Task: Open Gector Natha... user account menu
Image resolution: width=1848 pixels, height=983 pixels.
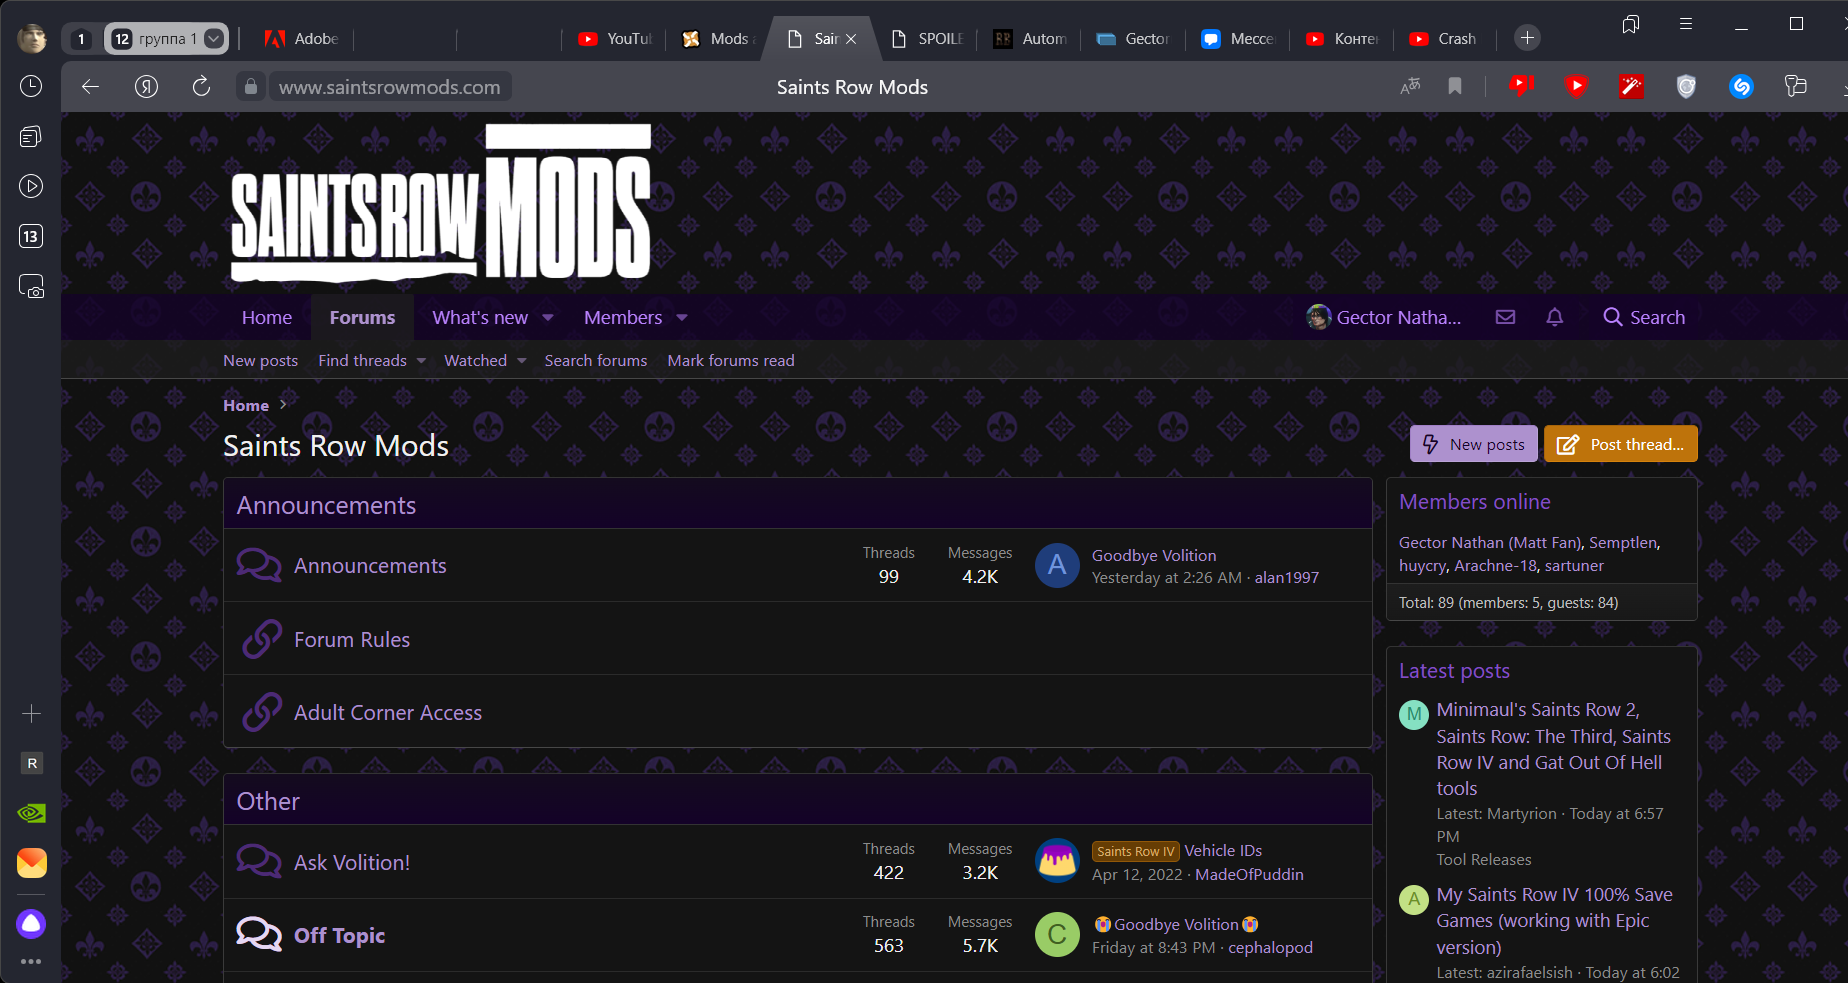Action: (x=1384, y=317)
